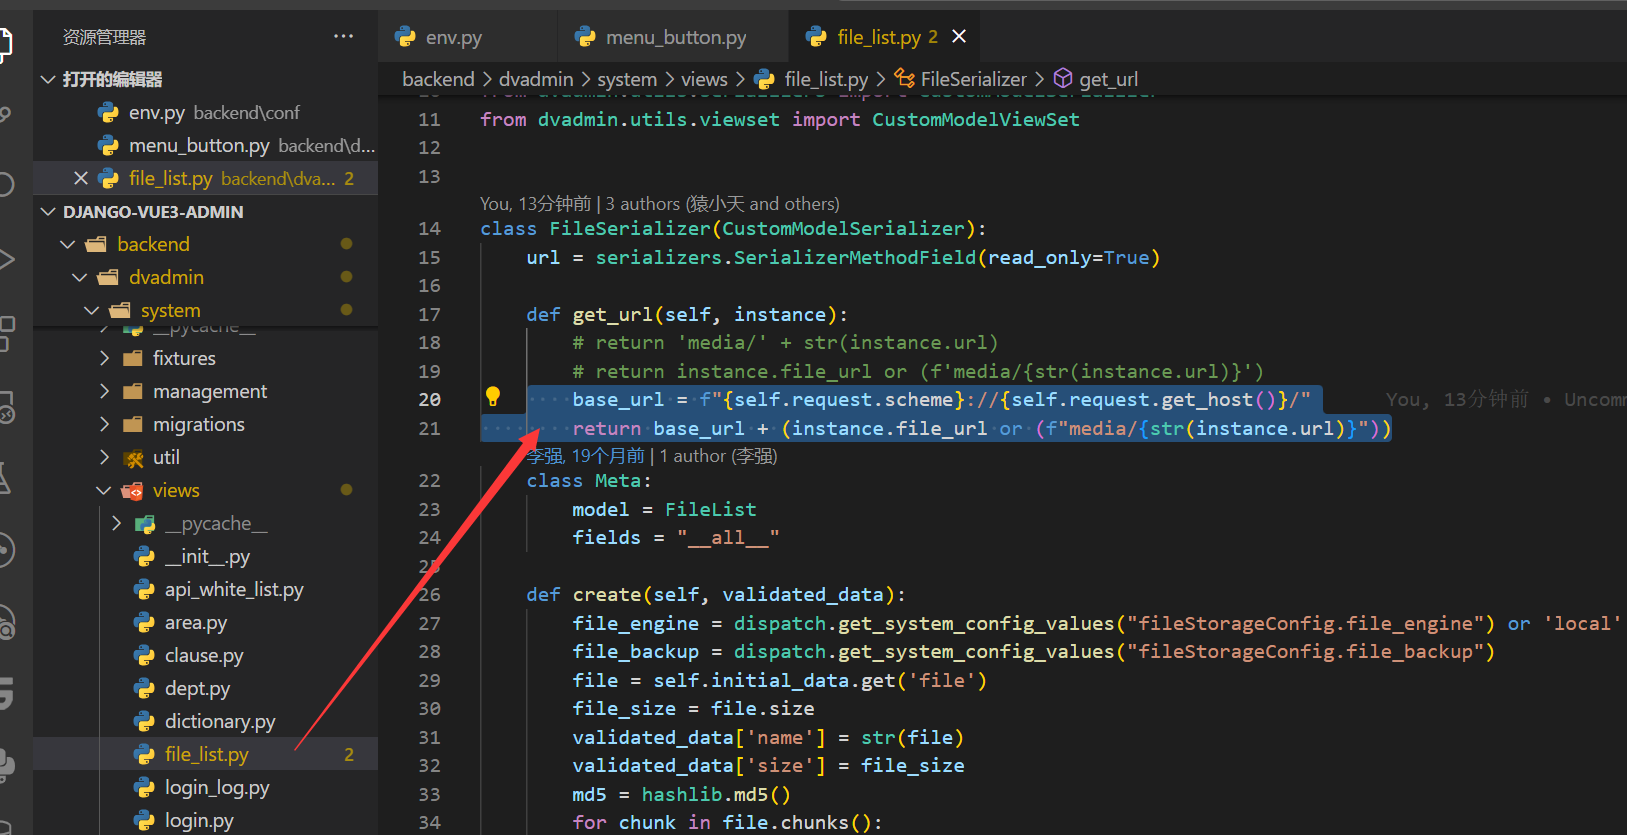The image size is (1627, 835).
Task: Collapse the open editors section
Action: click(x=47, y=79)
